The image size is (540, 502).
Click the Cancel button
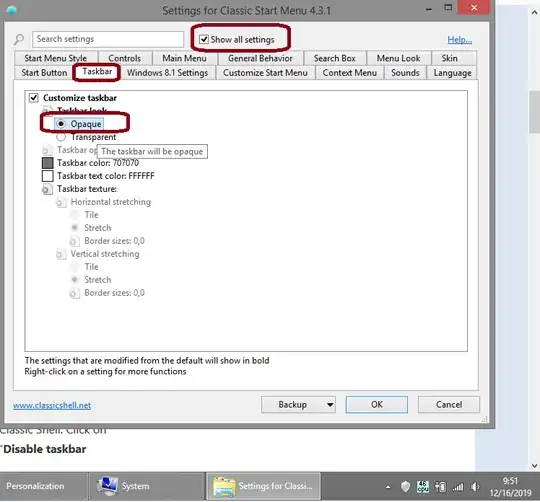coord(449,405)
